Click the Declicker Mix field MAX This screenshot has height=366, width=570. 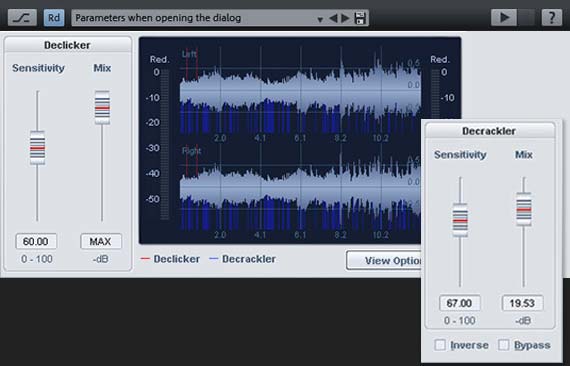click(101, 241)
